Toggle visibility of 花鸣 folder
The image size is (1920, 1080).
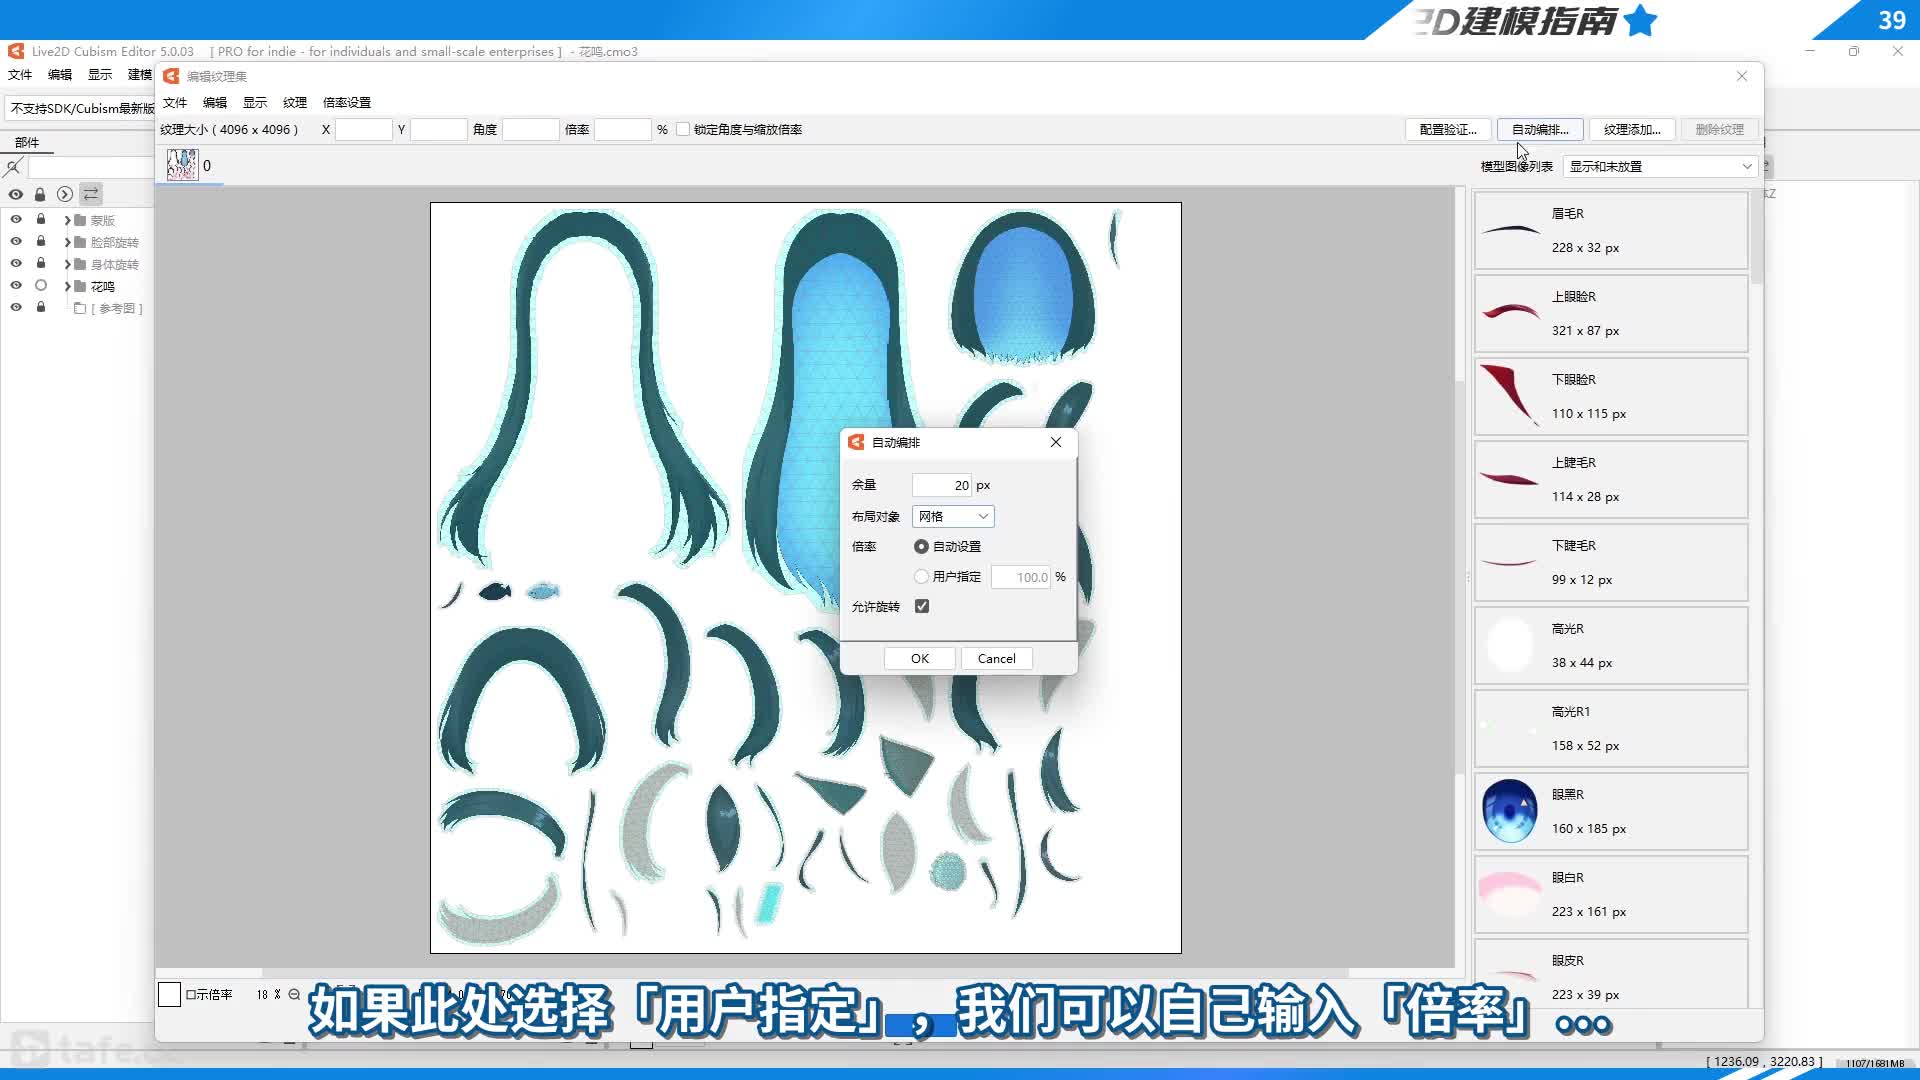click(x=16, y=285)
